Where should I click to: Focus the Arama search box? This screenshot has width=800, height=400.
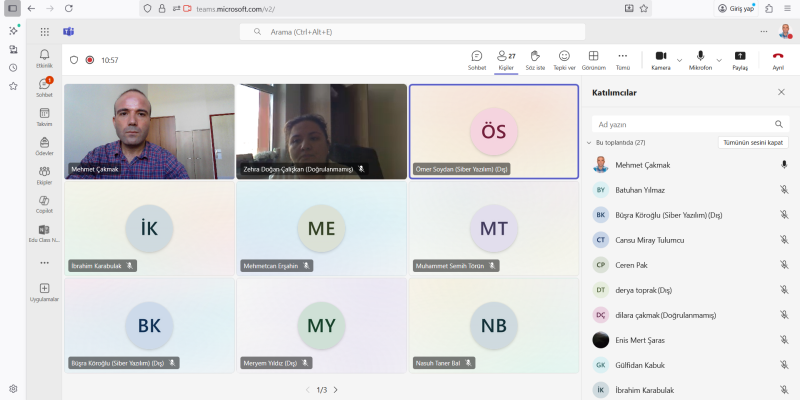click(x=412, y=32)
